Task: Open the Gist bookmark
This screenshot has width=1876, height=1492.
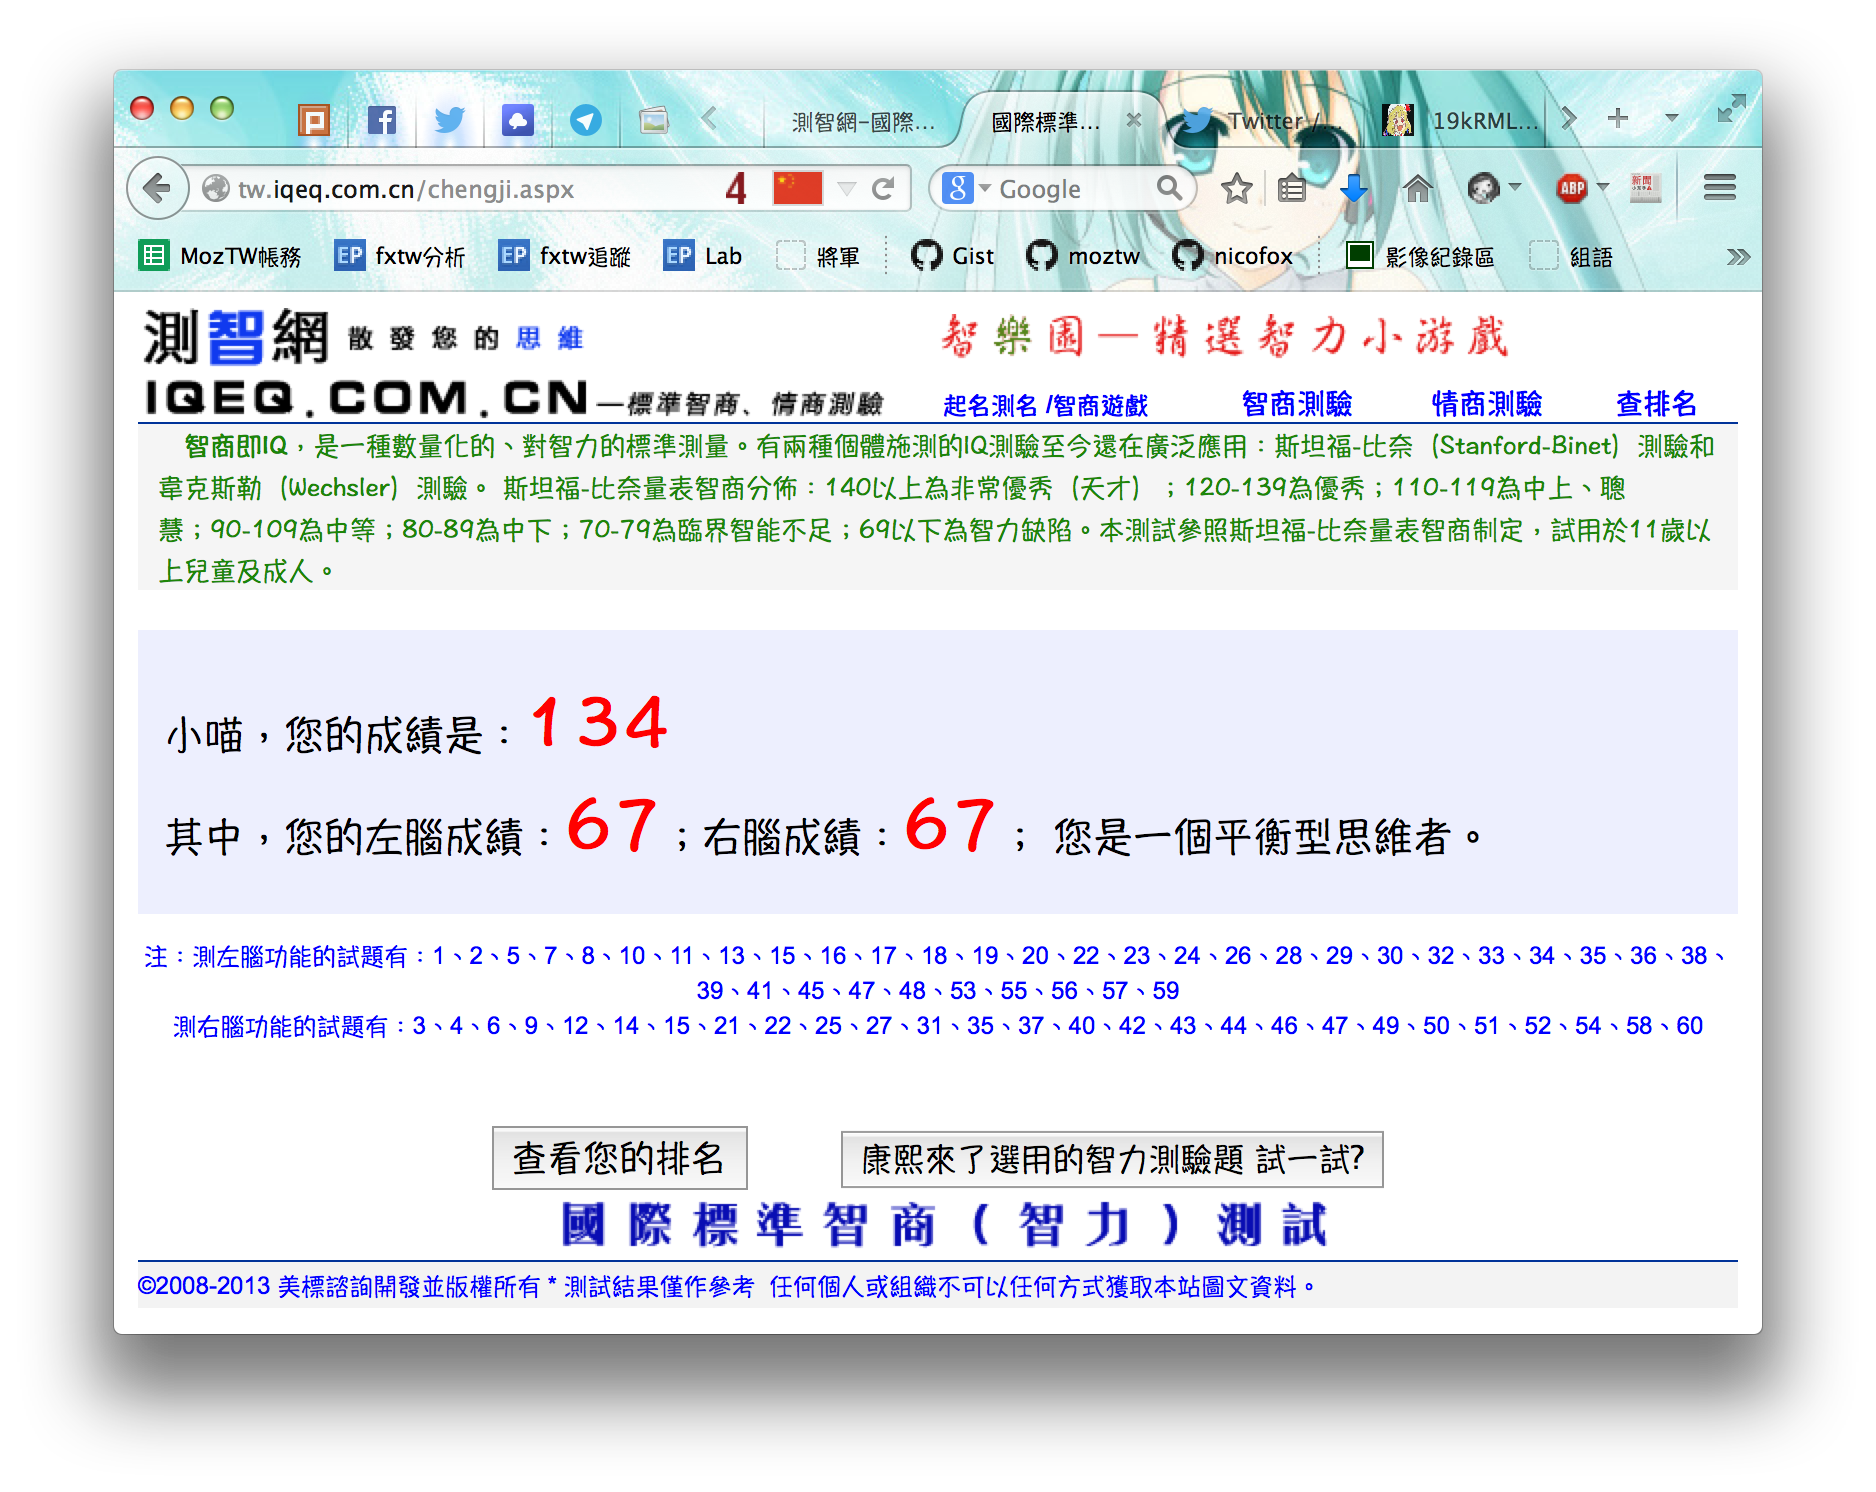Action: (x=953, y=257)
